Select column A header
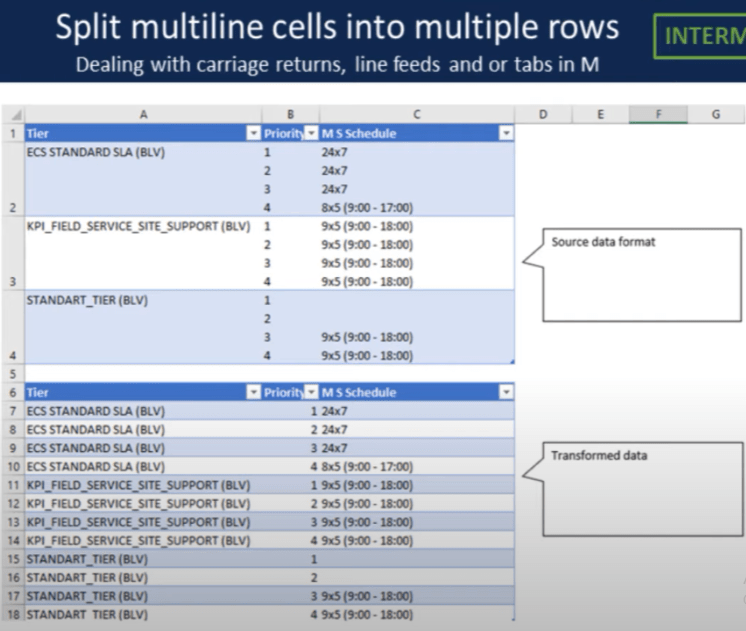Image resolution: width=746 pixels, height=631 pixels. pyautogui.click(x=142, y=115)
